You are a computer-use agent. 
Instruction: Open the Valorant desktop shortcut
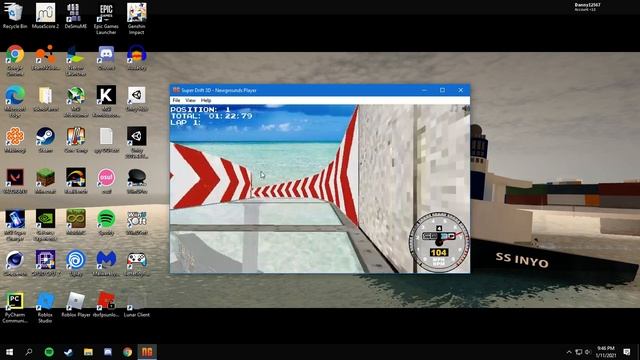[15, 181]
